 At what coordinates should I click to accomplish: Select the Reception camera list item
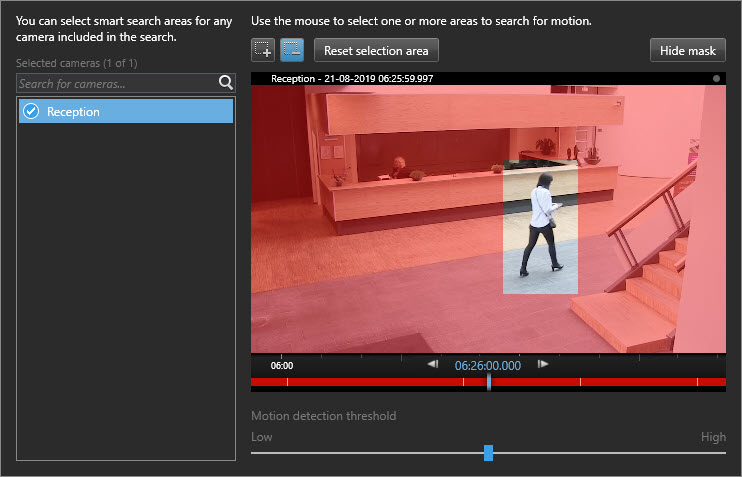point(126,111)
